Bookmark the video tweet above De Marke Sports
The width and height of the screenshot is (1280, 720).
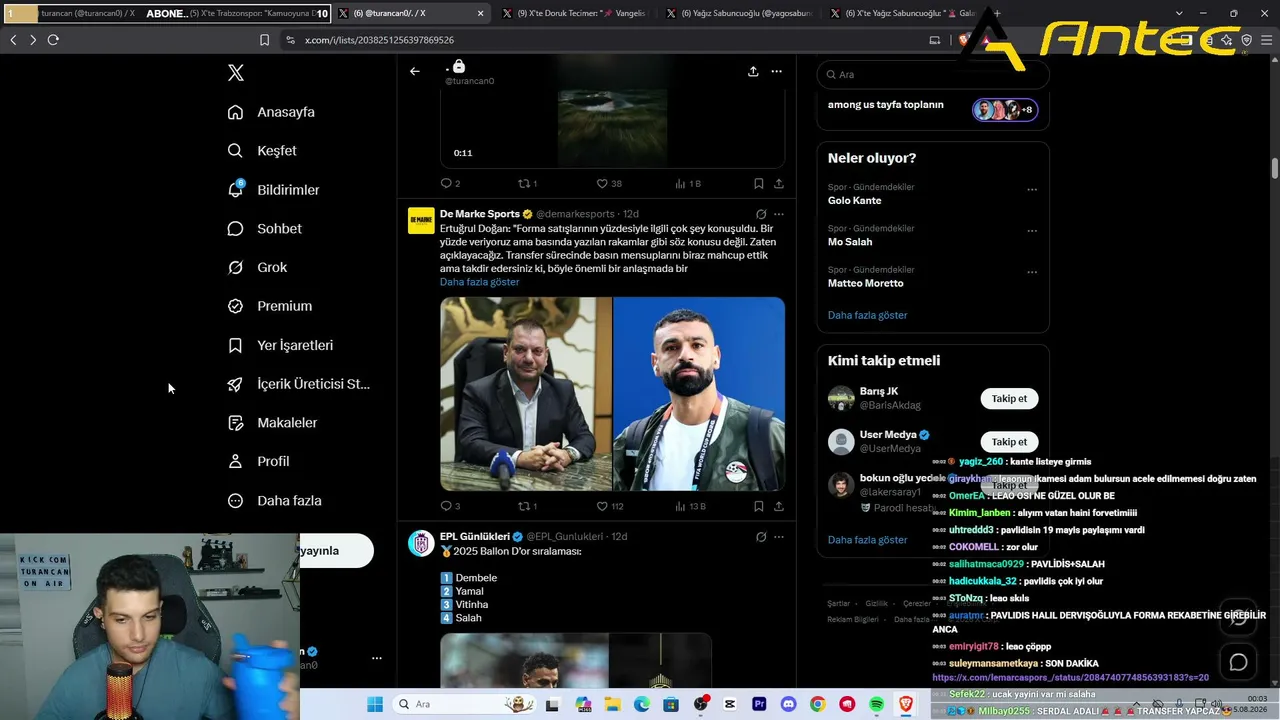click(x=758, y=184)
